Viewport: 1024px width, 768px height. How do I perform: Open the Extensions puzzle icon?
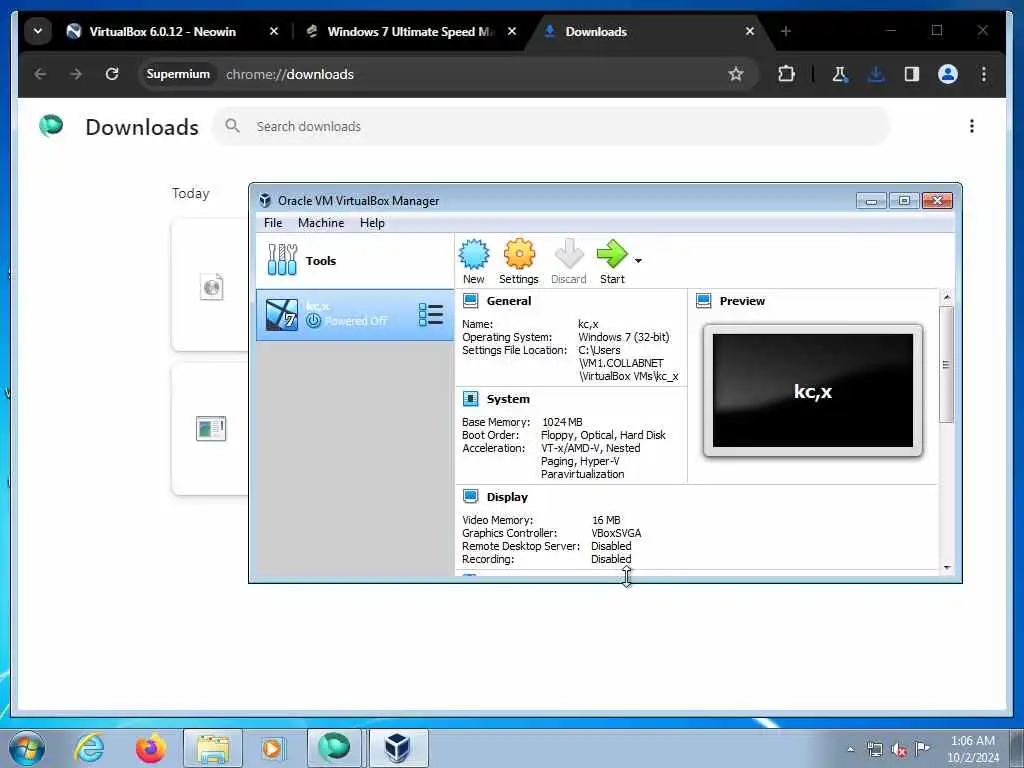point(786,74)
